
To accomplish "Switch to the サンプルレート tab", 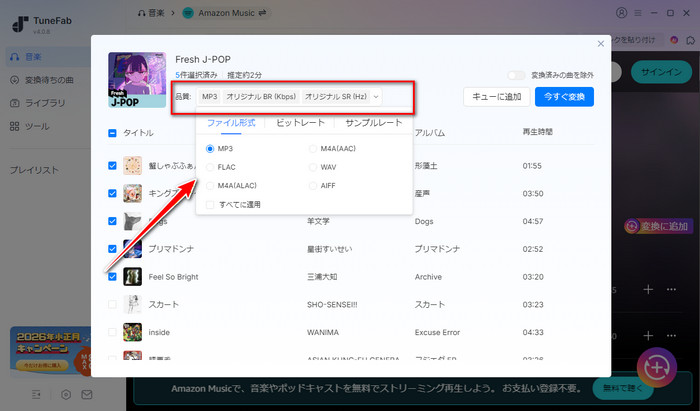I will click(374, 123).
